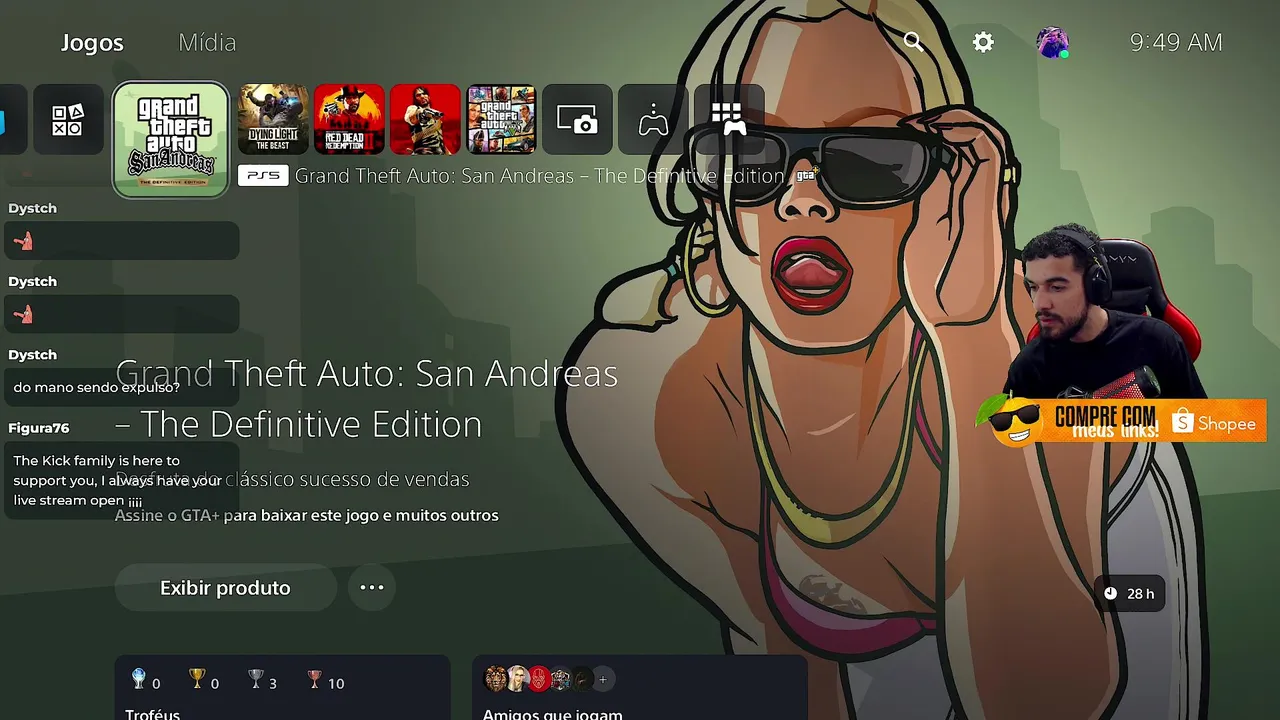This screenshot has height=720, width=1280.
Task: Open the user profile avatar
Action: (x=1052, y=42)
